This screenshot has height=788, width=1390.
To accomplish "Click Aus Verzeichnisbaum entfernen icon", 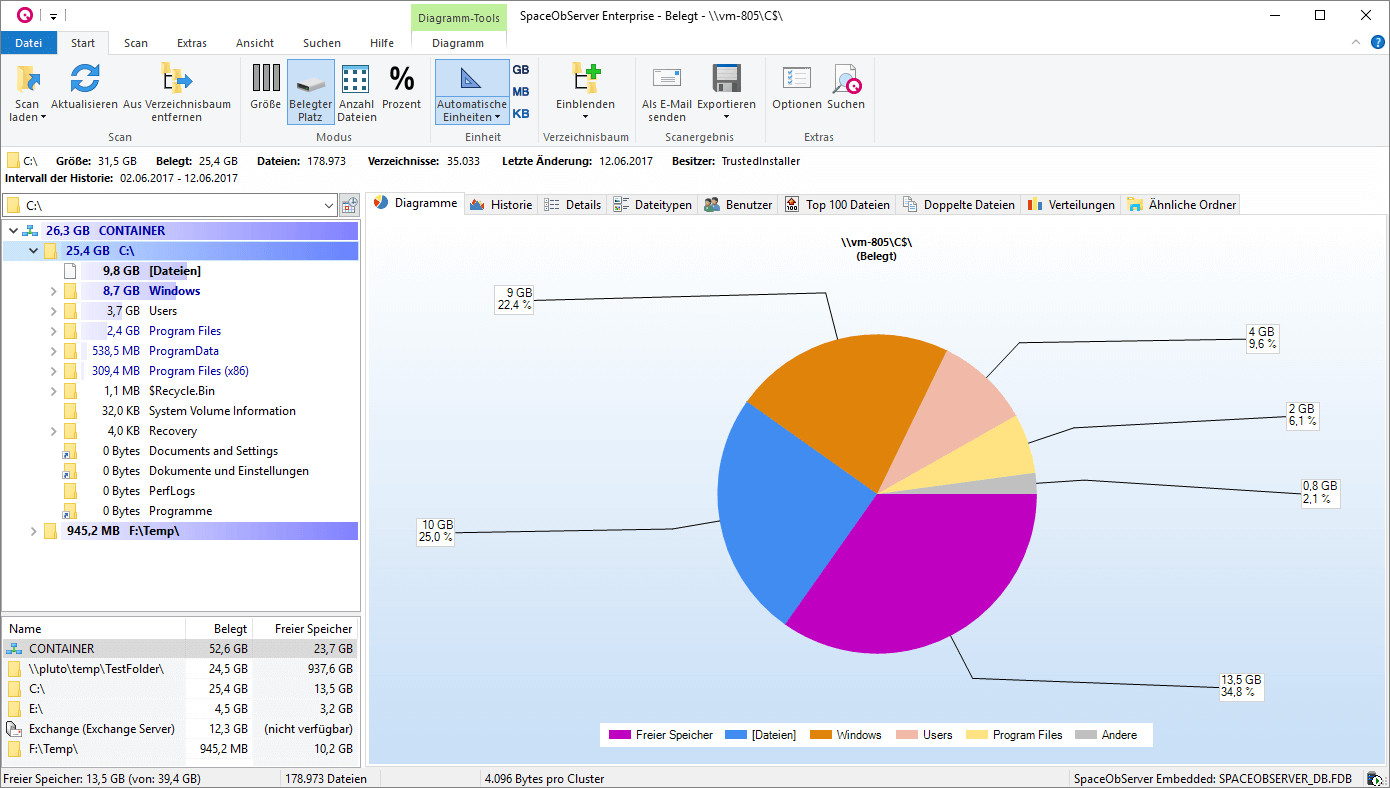I will tap(176, 79).
